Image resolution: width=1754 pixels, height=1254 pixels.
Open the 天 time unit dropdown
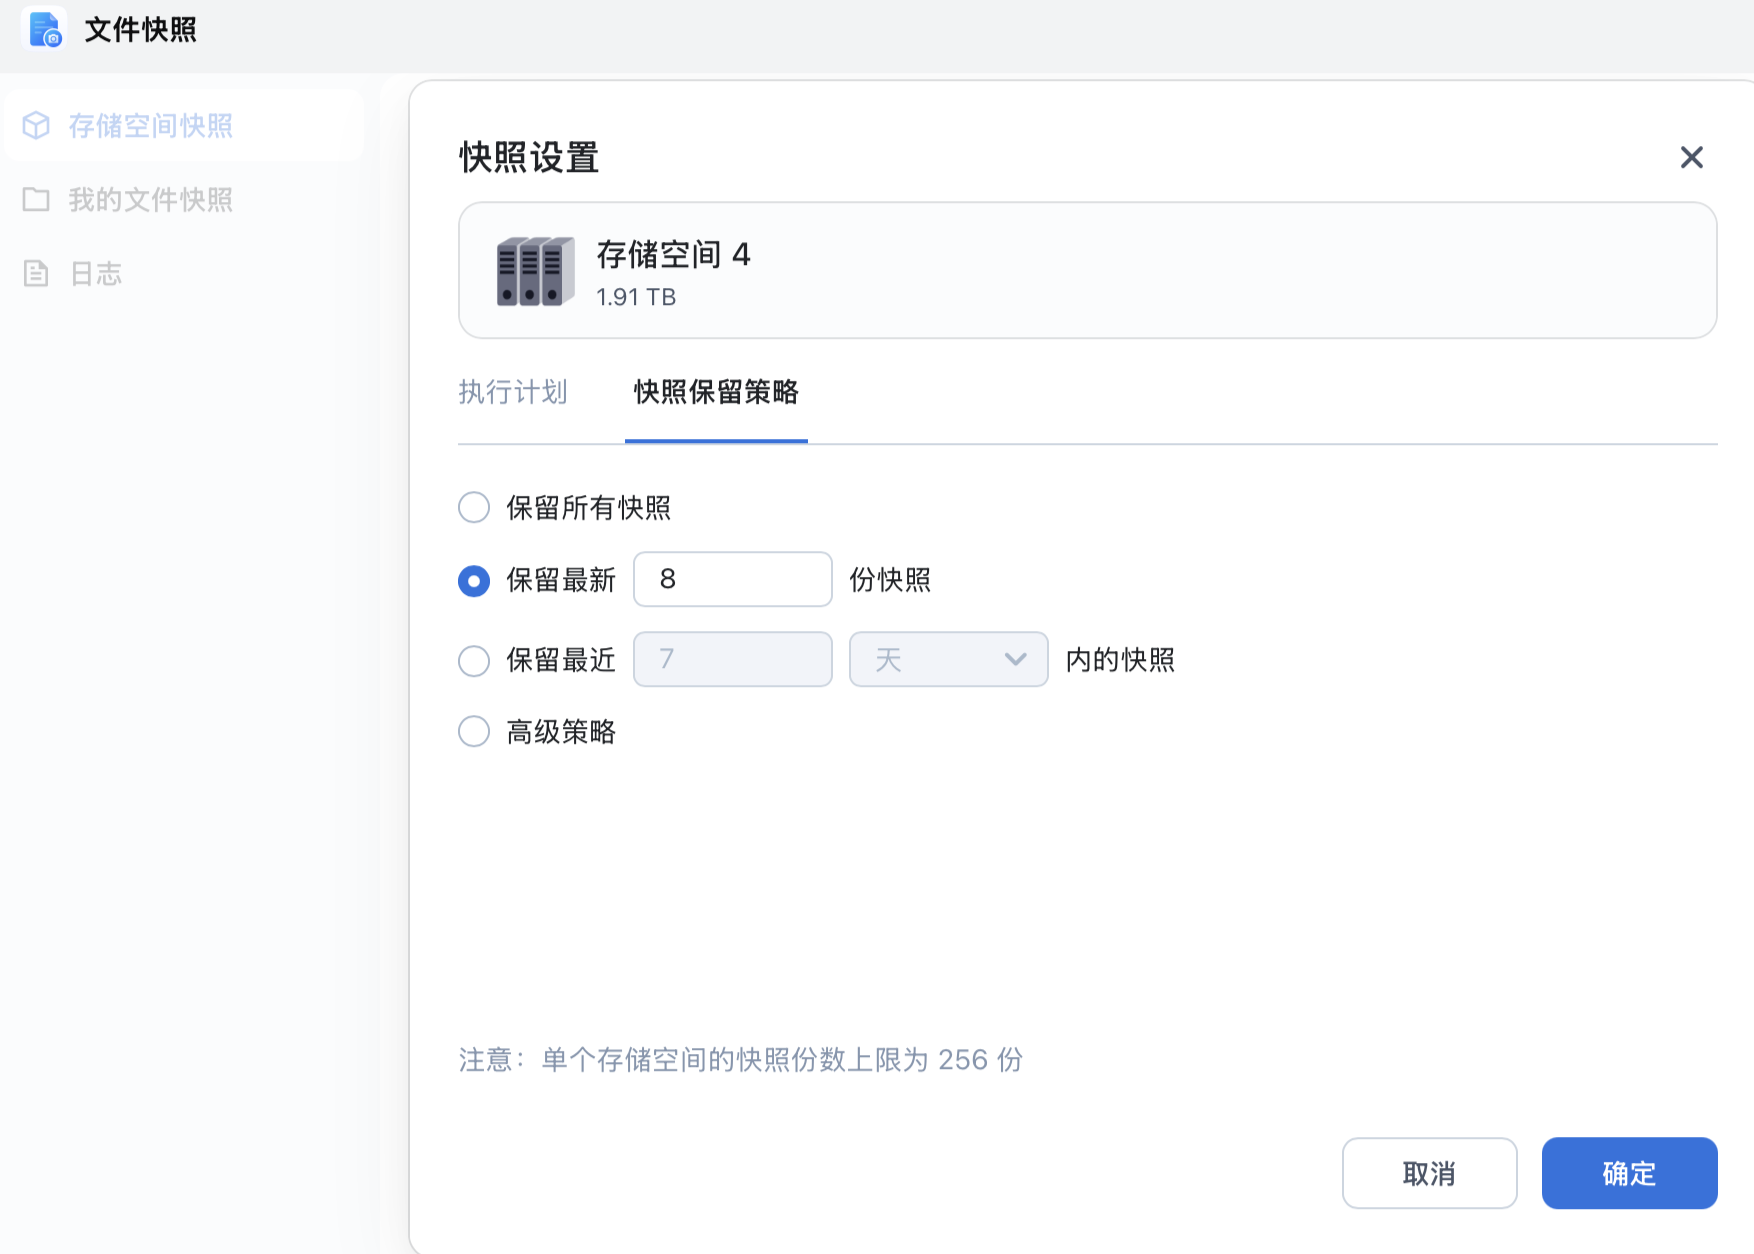(x=947, y=659)
